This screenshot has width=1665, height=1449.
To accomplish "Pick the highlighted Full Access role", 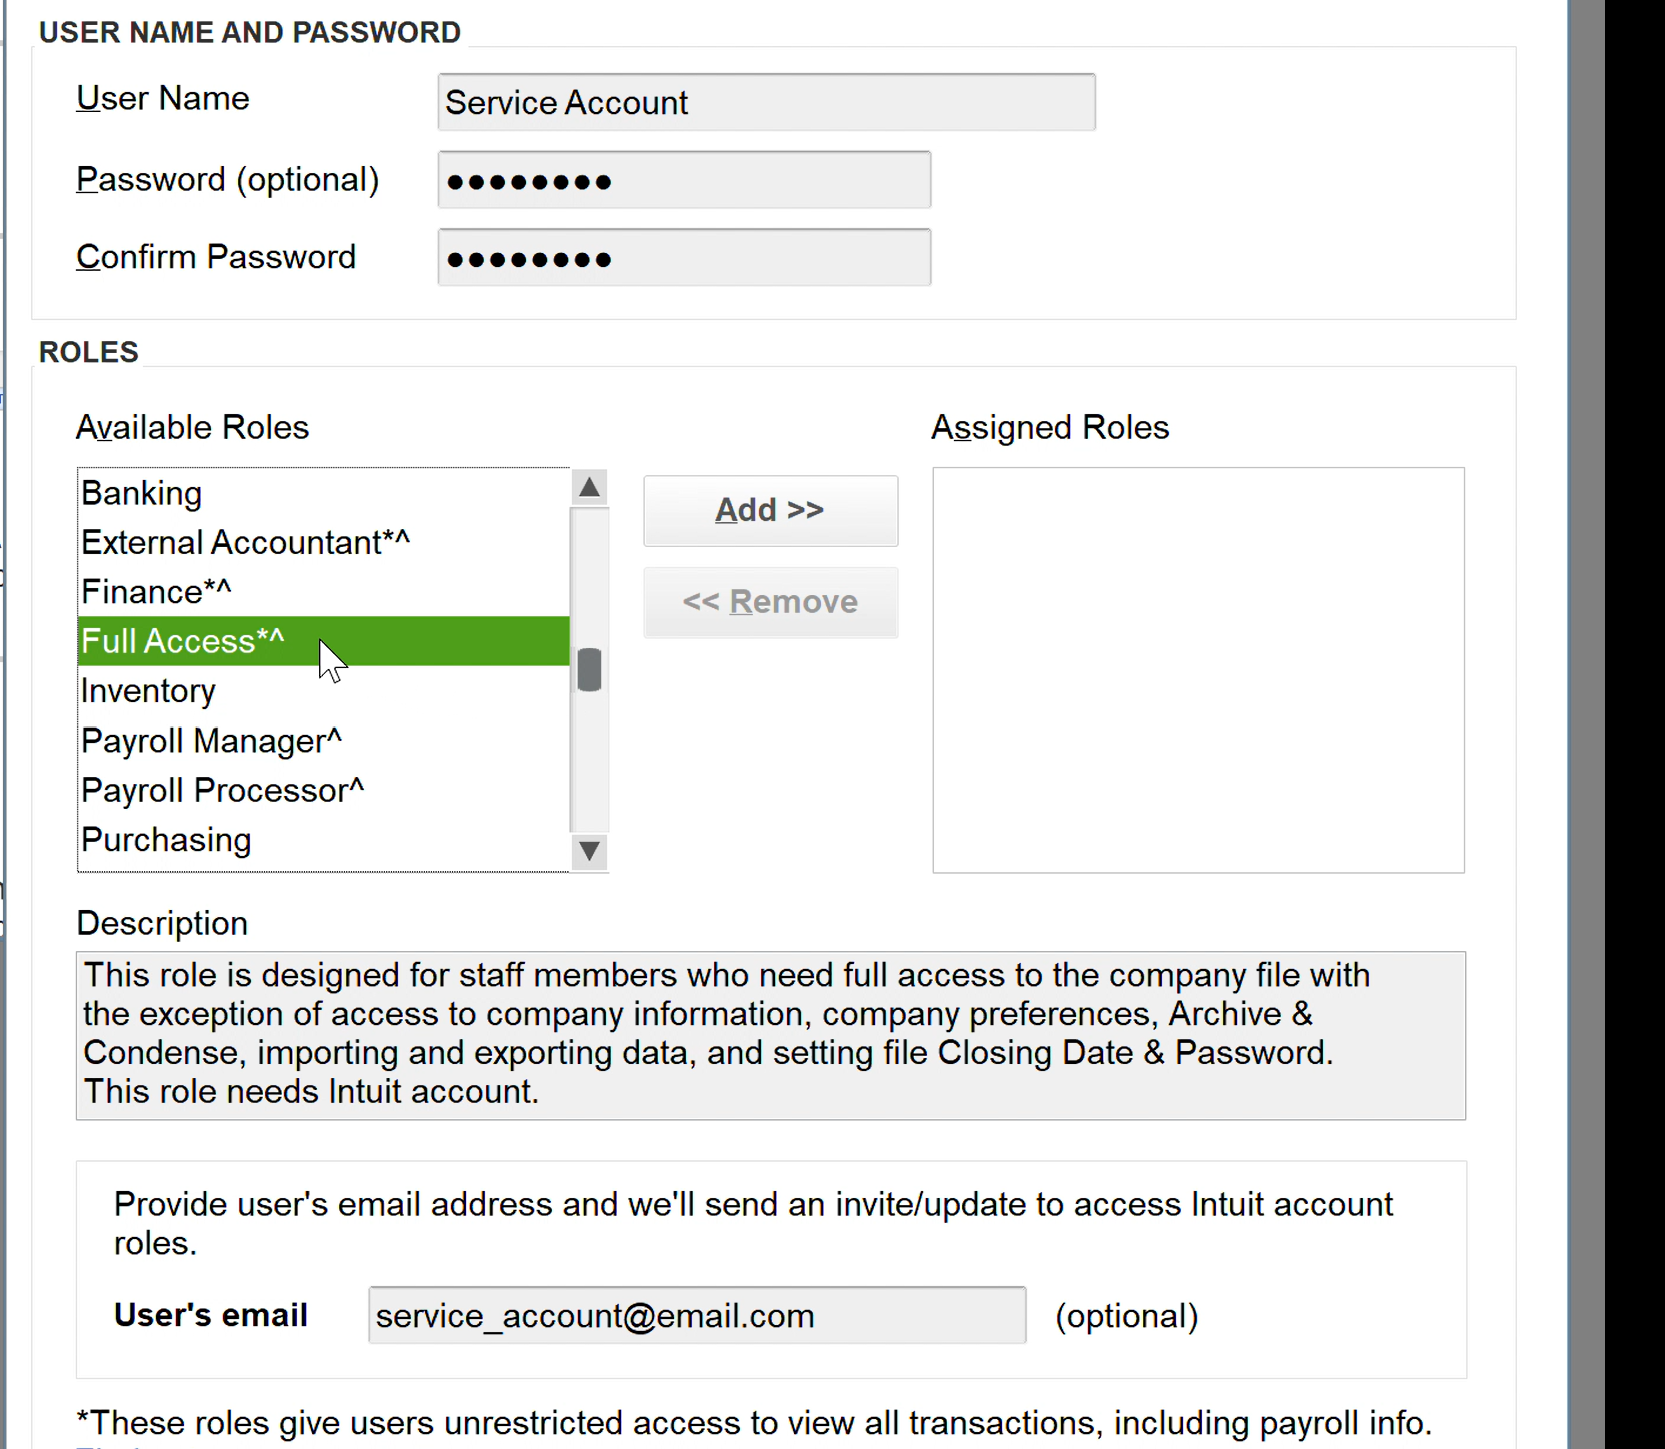I will 183,641.
